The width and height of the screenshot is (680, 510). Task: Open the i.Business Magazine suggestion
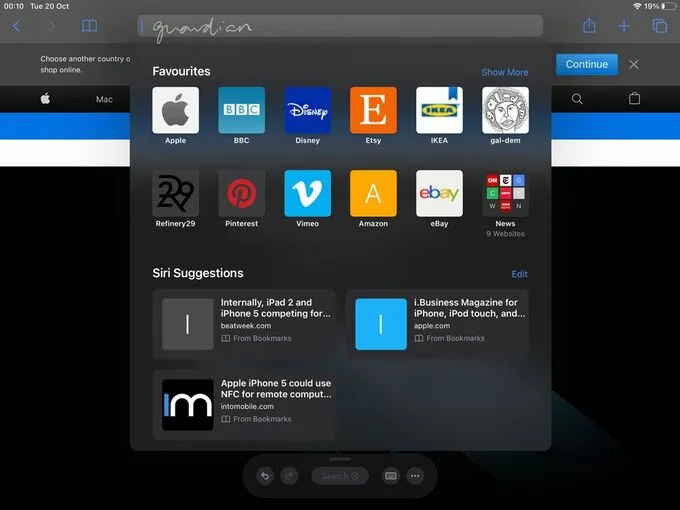tap(437, 324)
